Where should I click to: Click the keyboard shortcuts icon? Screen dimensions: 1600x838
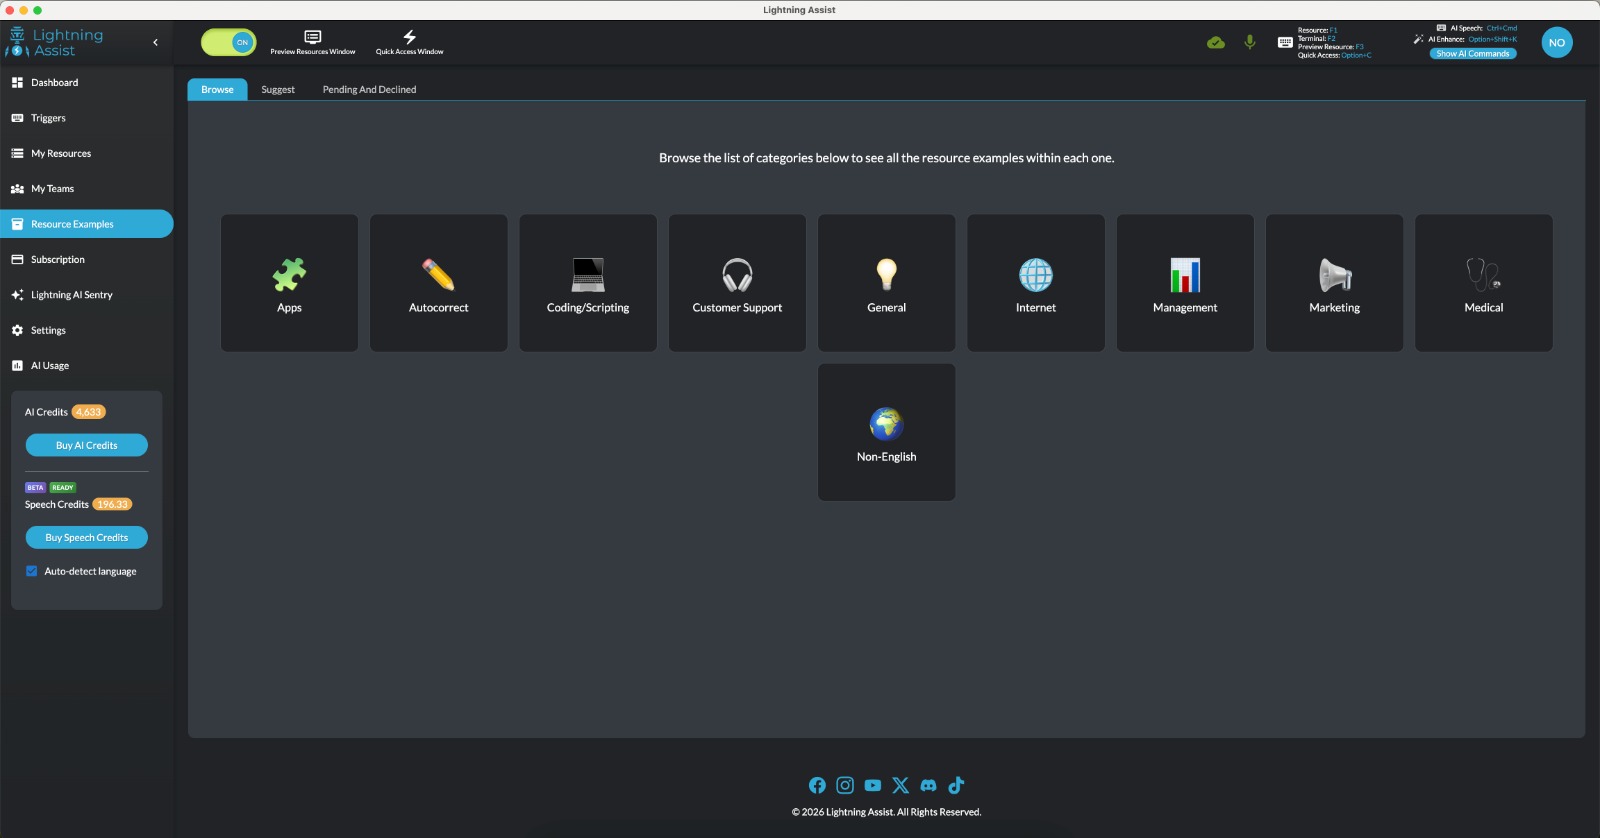pyautogui.click(x=1285, y=42)
